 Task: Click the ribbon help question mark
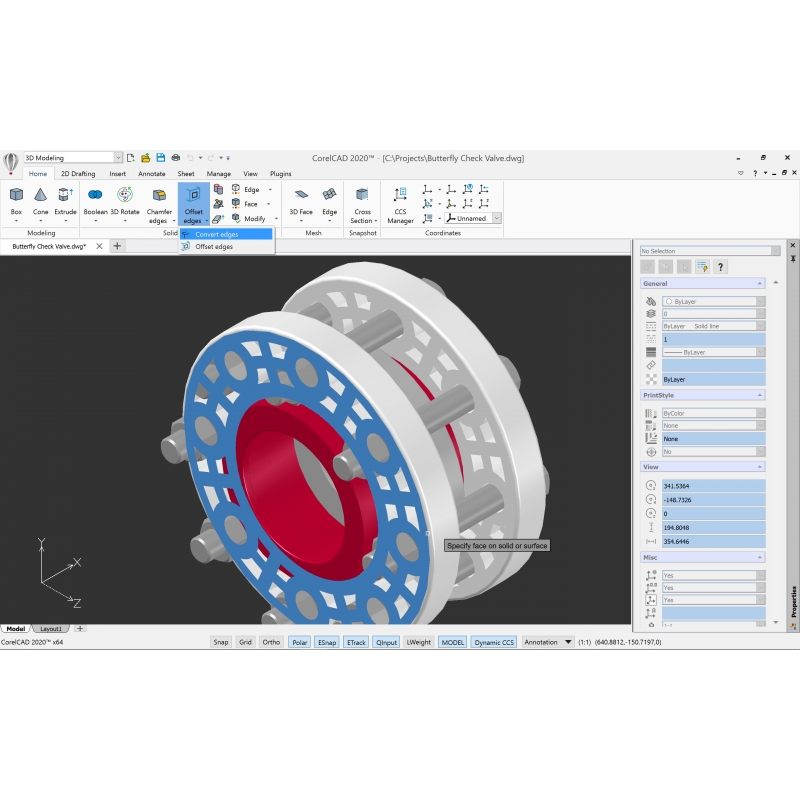point(755,173)
